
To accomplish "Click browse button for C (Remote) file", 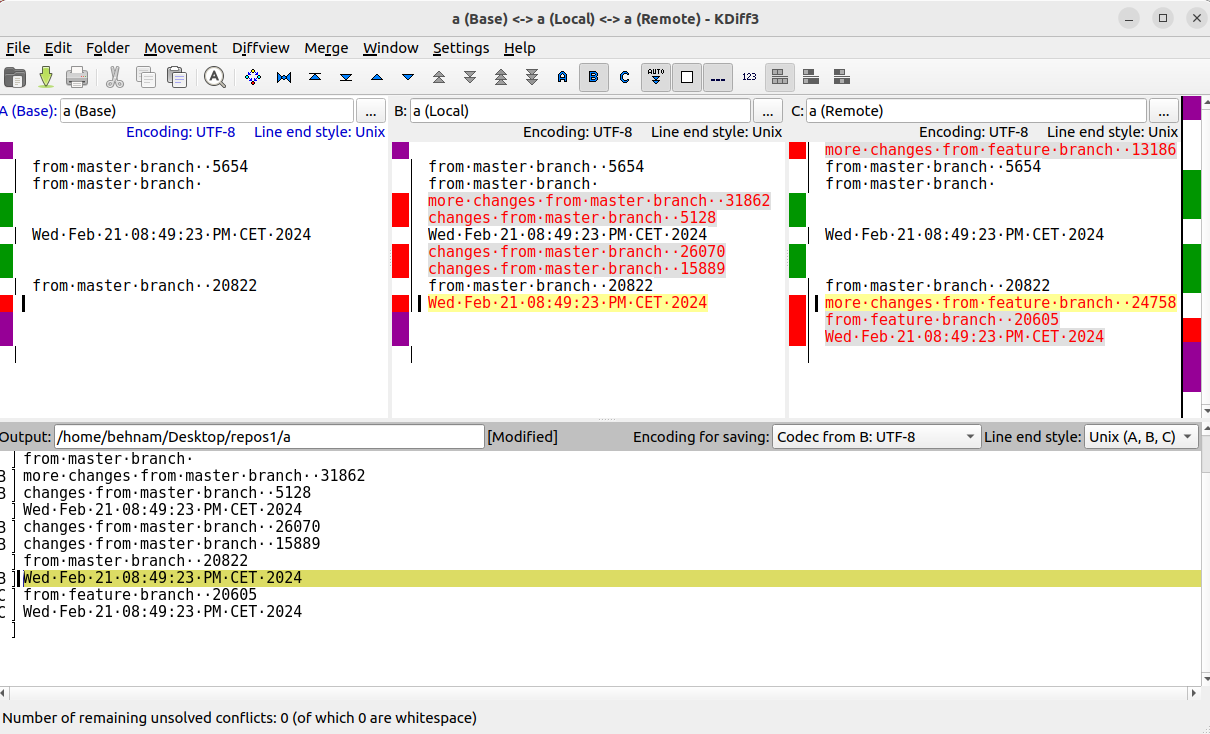I will point(1164,111).
